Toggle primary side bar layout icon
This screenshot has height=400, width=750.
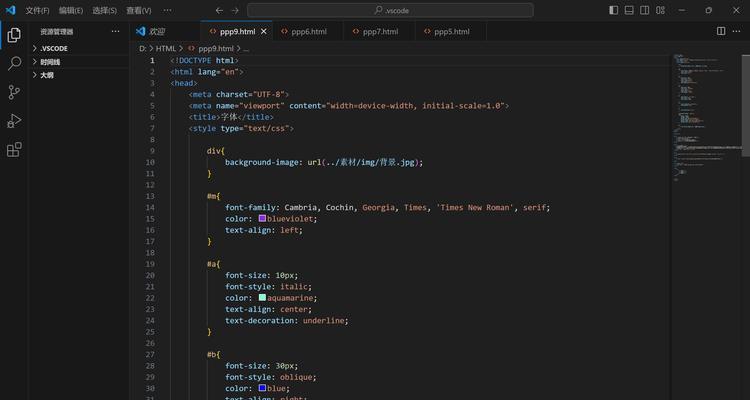614,10
